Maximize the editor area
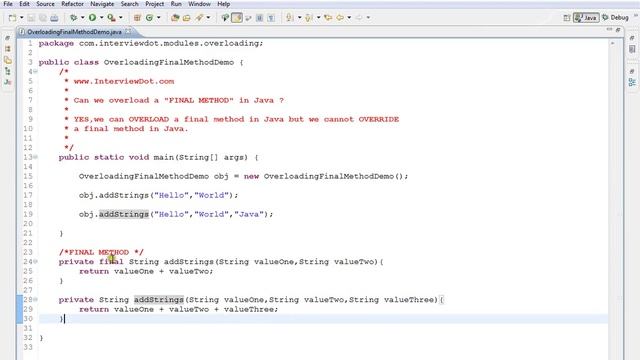This screenshot has width=640, height=360. (x=618, y=29)
